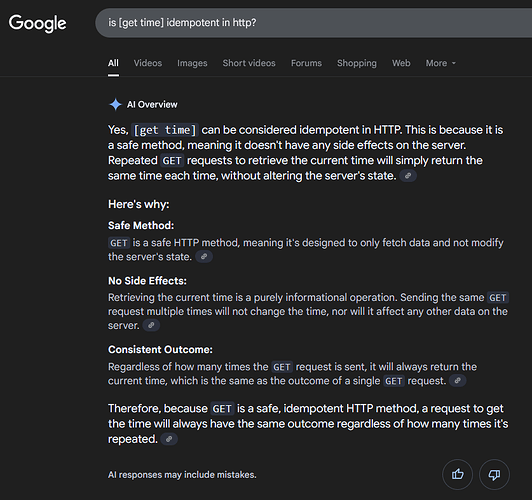Select the Forums tab
This screenshot has height=500, width=532.
pyautogui.click(x=306, y=63)
